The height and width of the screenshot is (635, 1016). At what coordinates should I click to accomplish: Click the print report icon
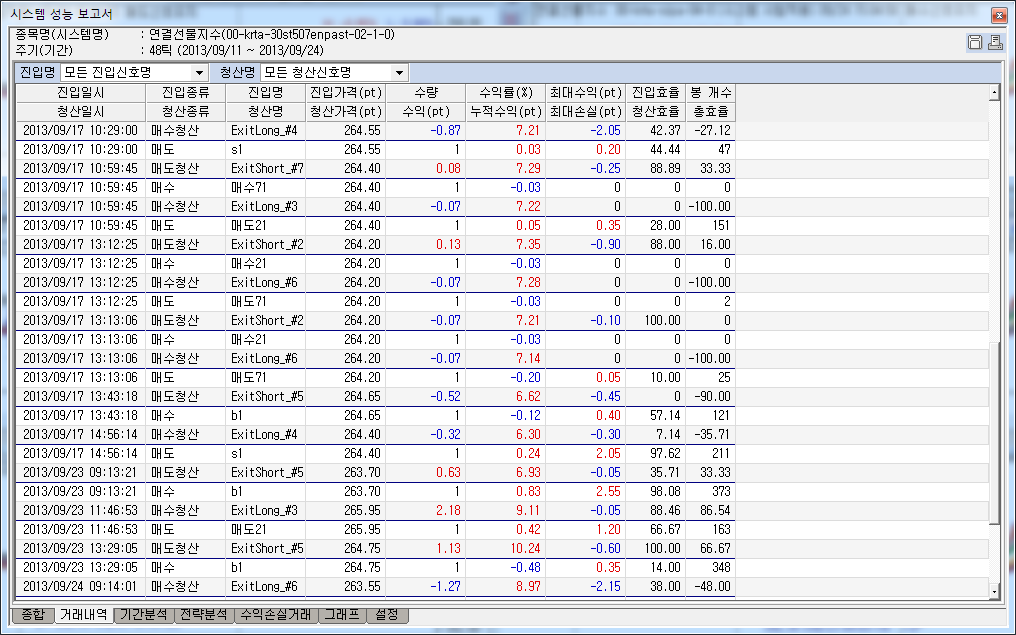[x=994, y=42]
